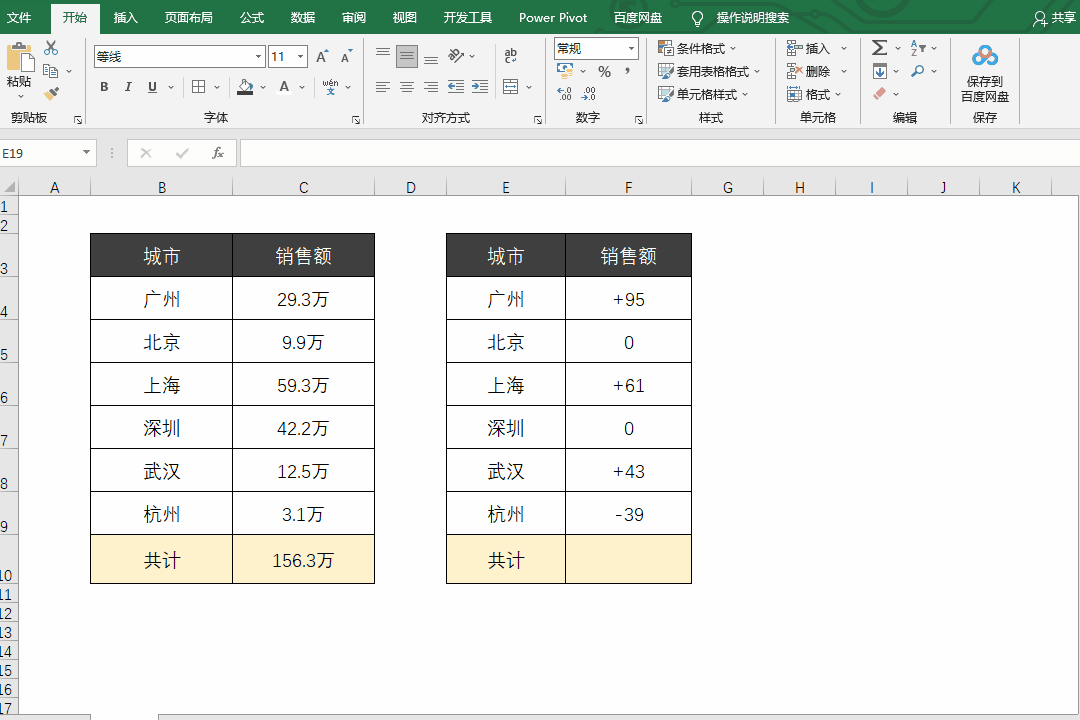Viewport: 1080px width, 720px height.
Task: Click the Name Box showing E19
Action: click(40, 153)
